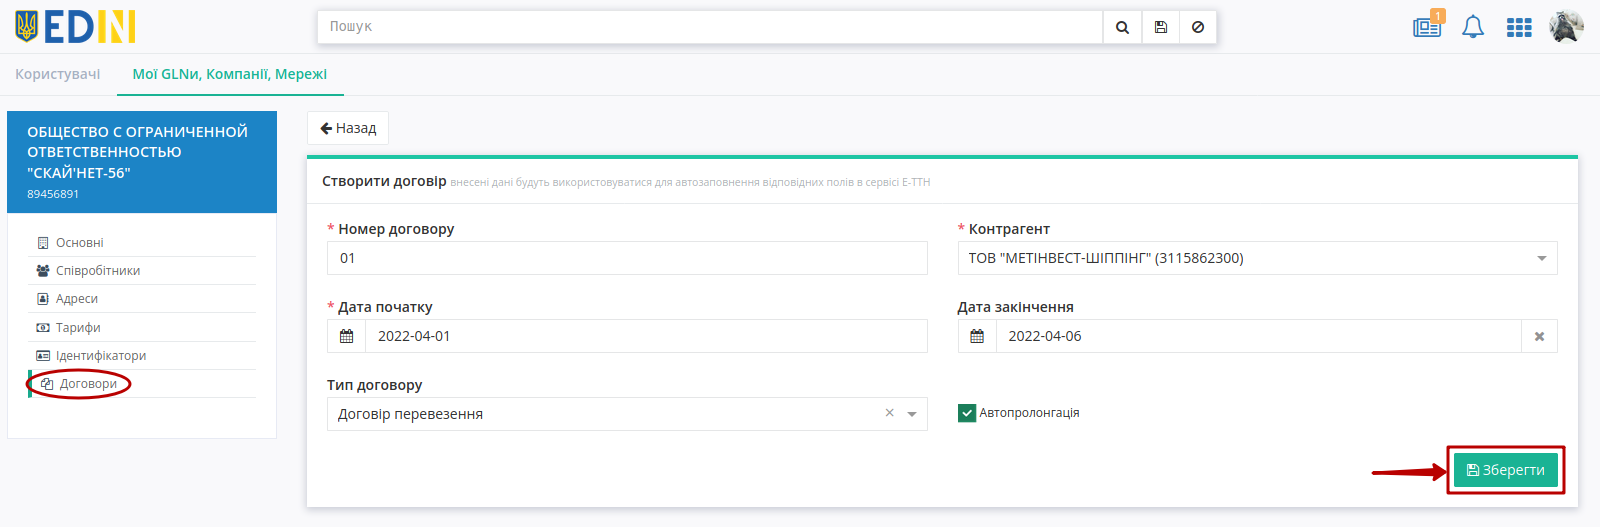Click the clear search circle-slash icon
The image size is (1600, 527).
click(1198, 27)
